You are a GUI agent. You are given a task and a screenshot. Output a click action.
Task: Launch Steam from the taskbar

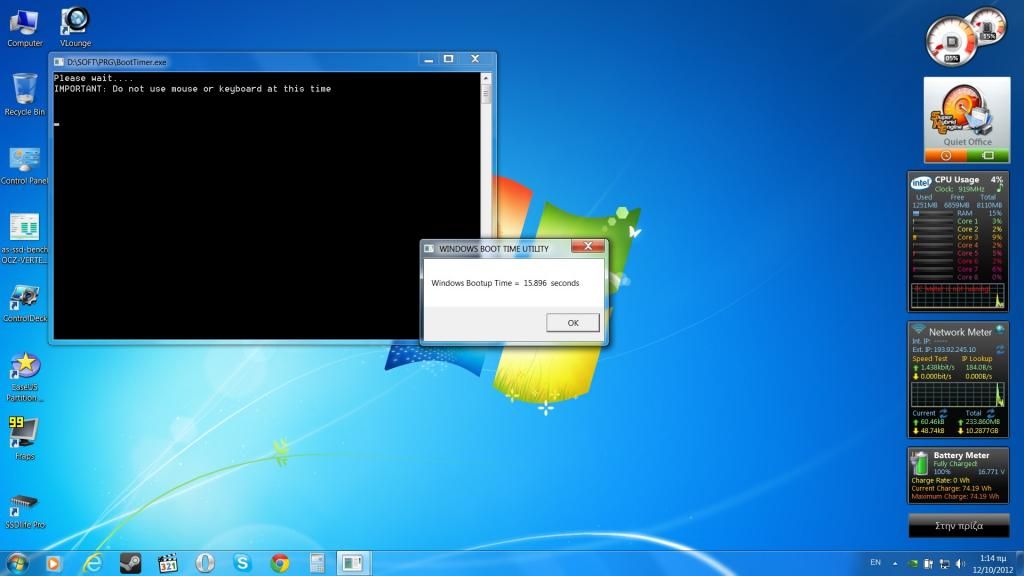pos(129,563)
